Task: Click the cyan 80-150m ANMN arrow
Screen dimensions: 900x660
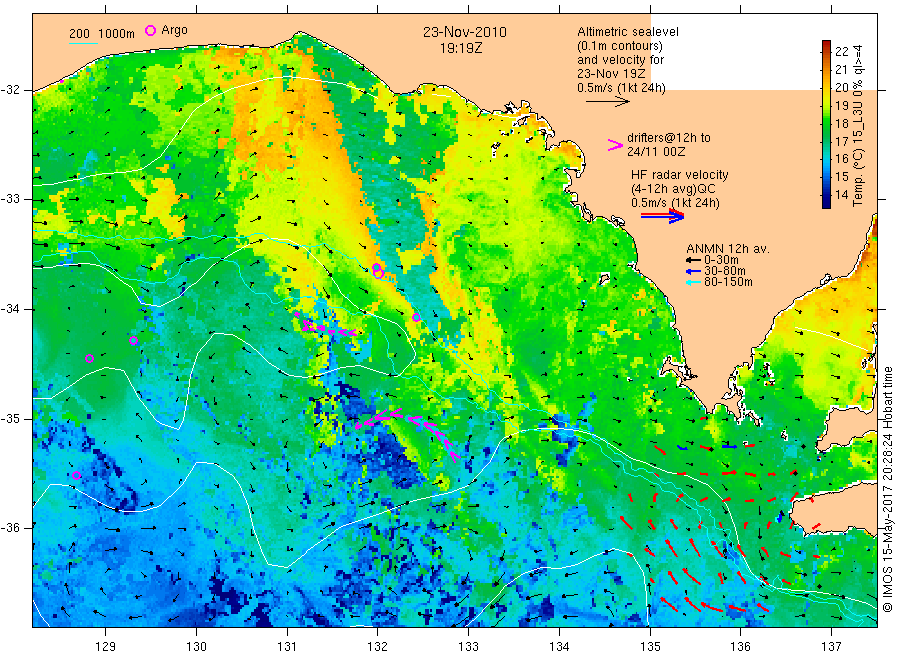Action: click(693, 282)
